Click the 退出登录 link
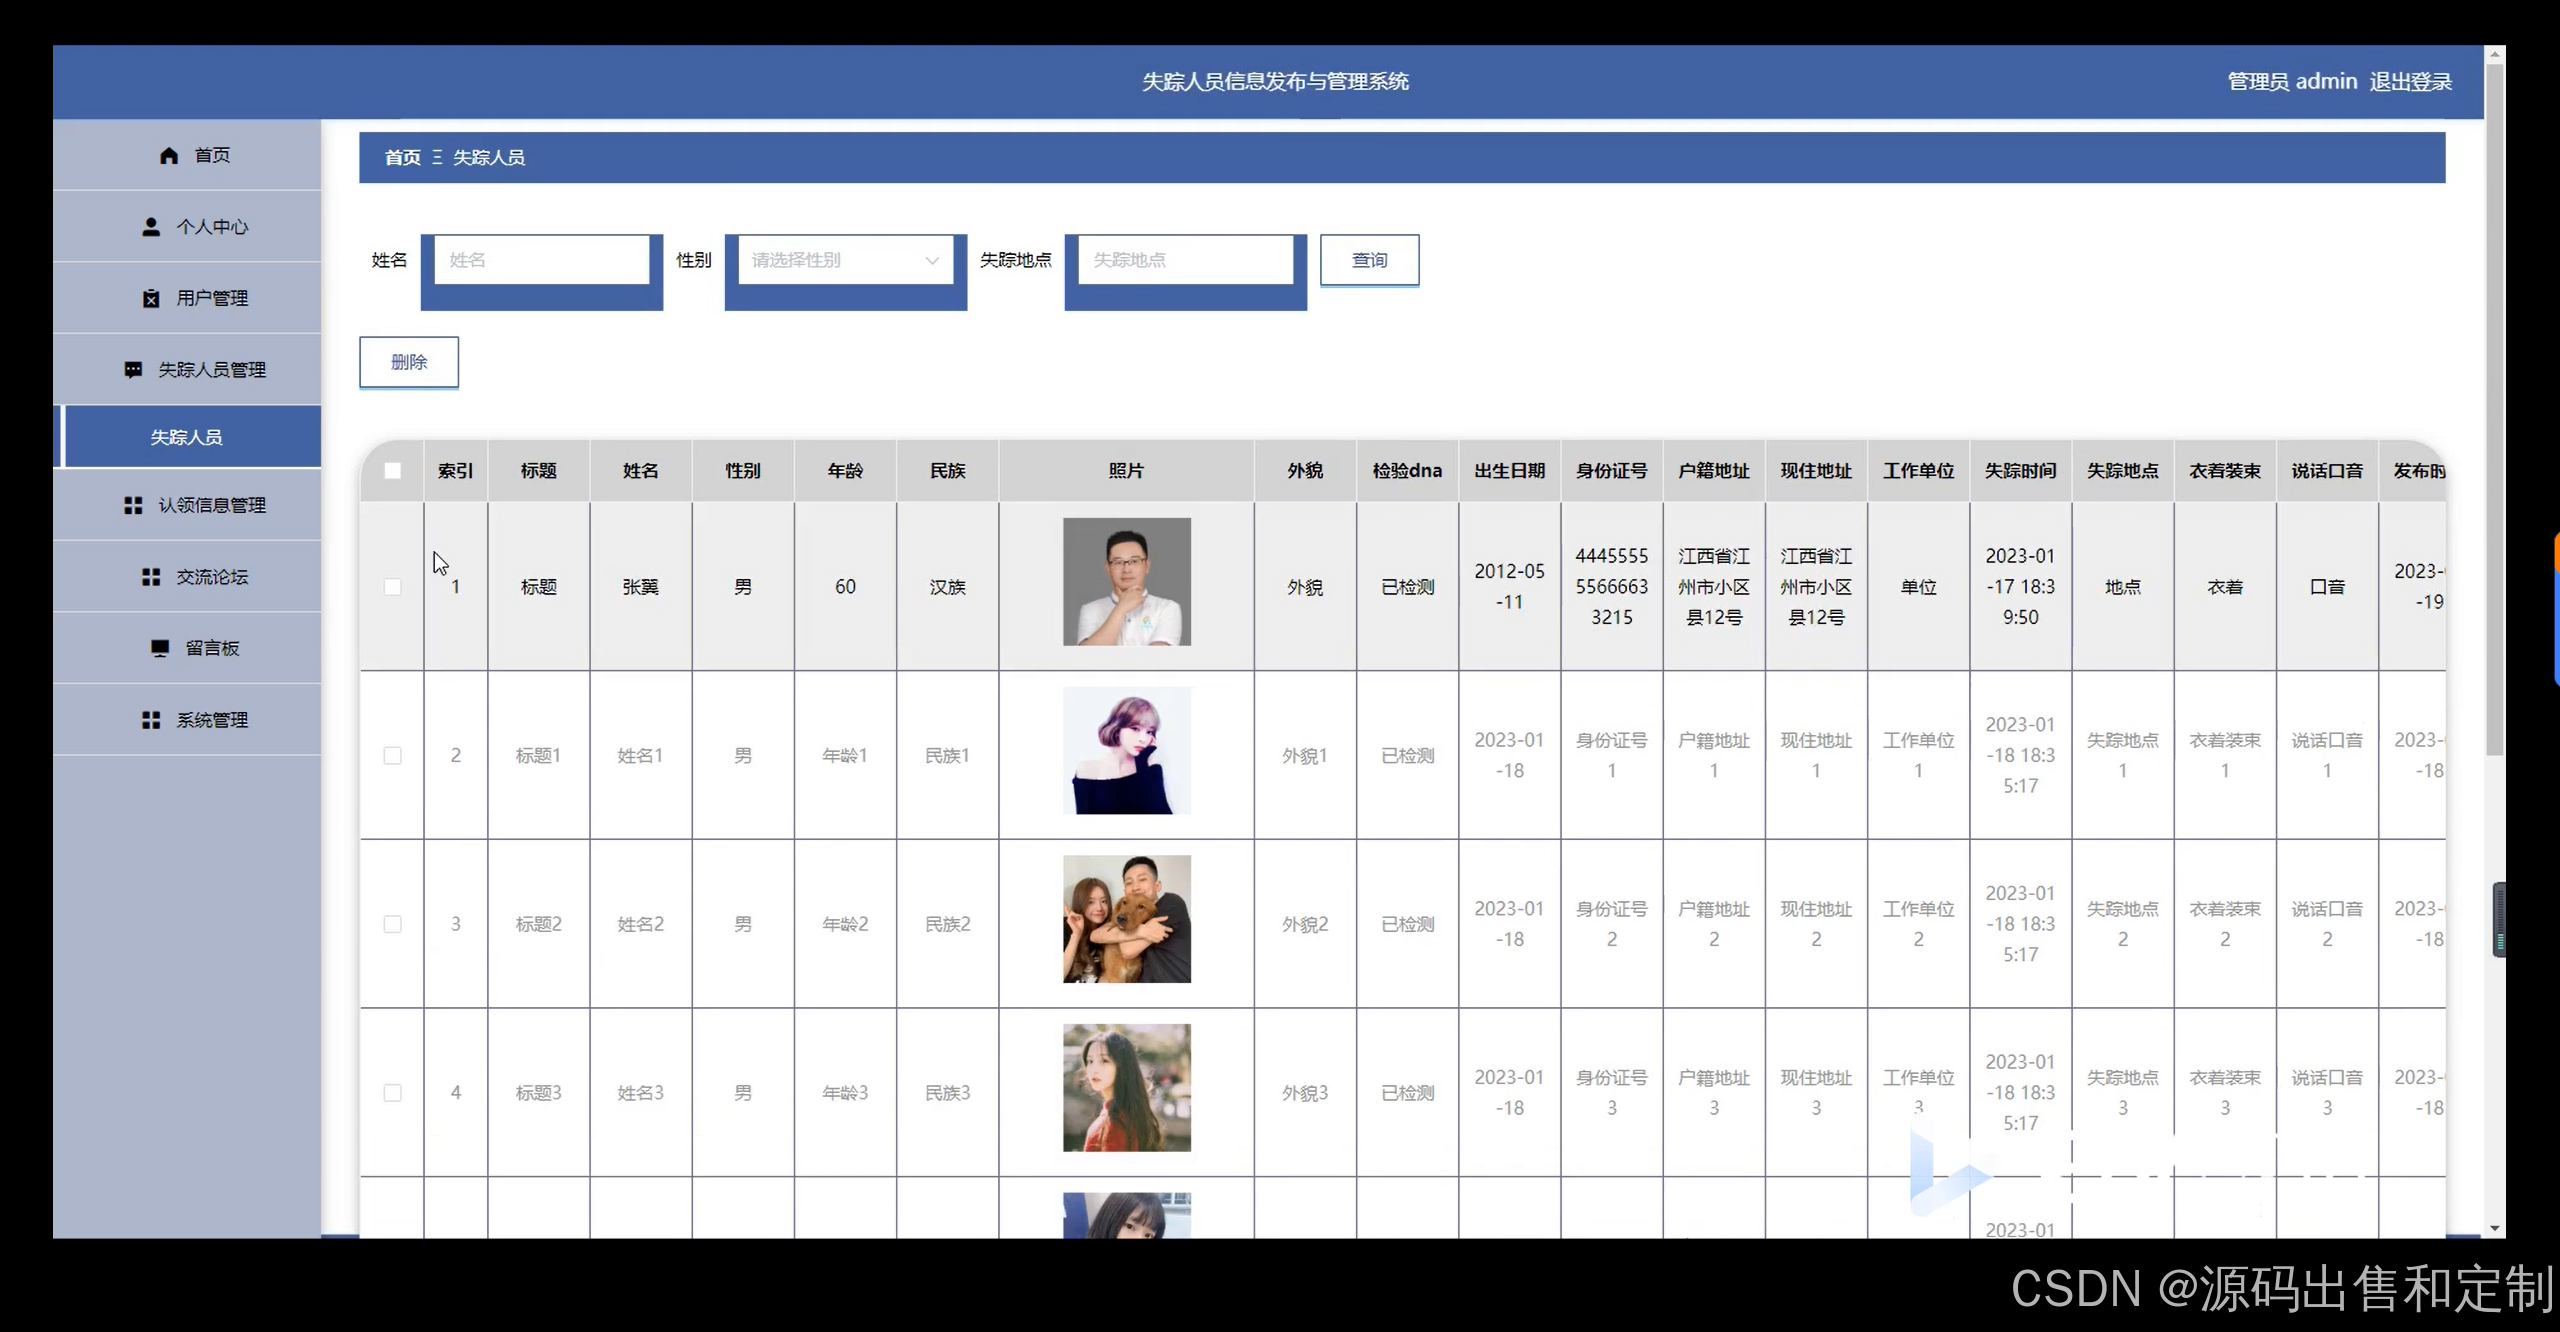The width and height of the screenshot is (2560, 1332). [x=2410, y=82]
